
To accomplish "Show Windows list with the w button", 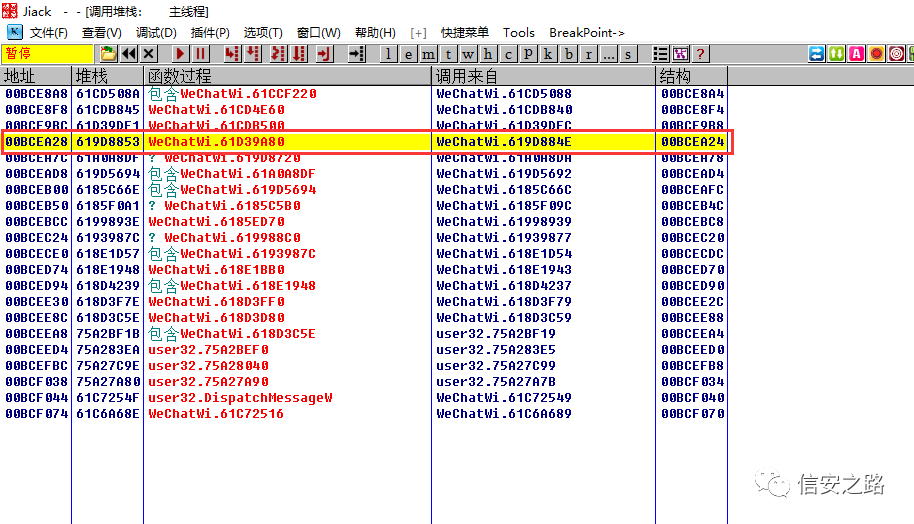I will [468, 54].
